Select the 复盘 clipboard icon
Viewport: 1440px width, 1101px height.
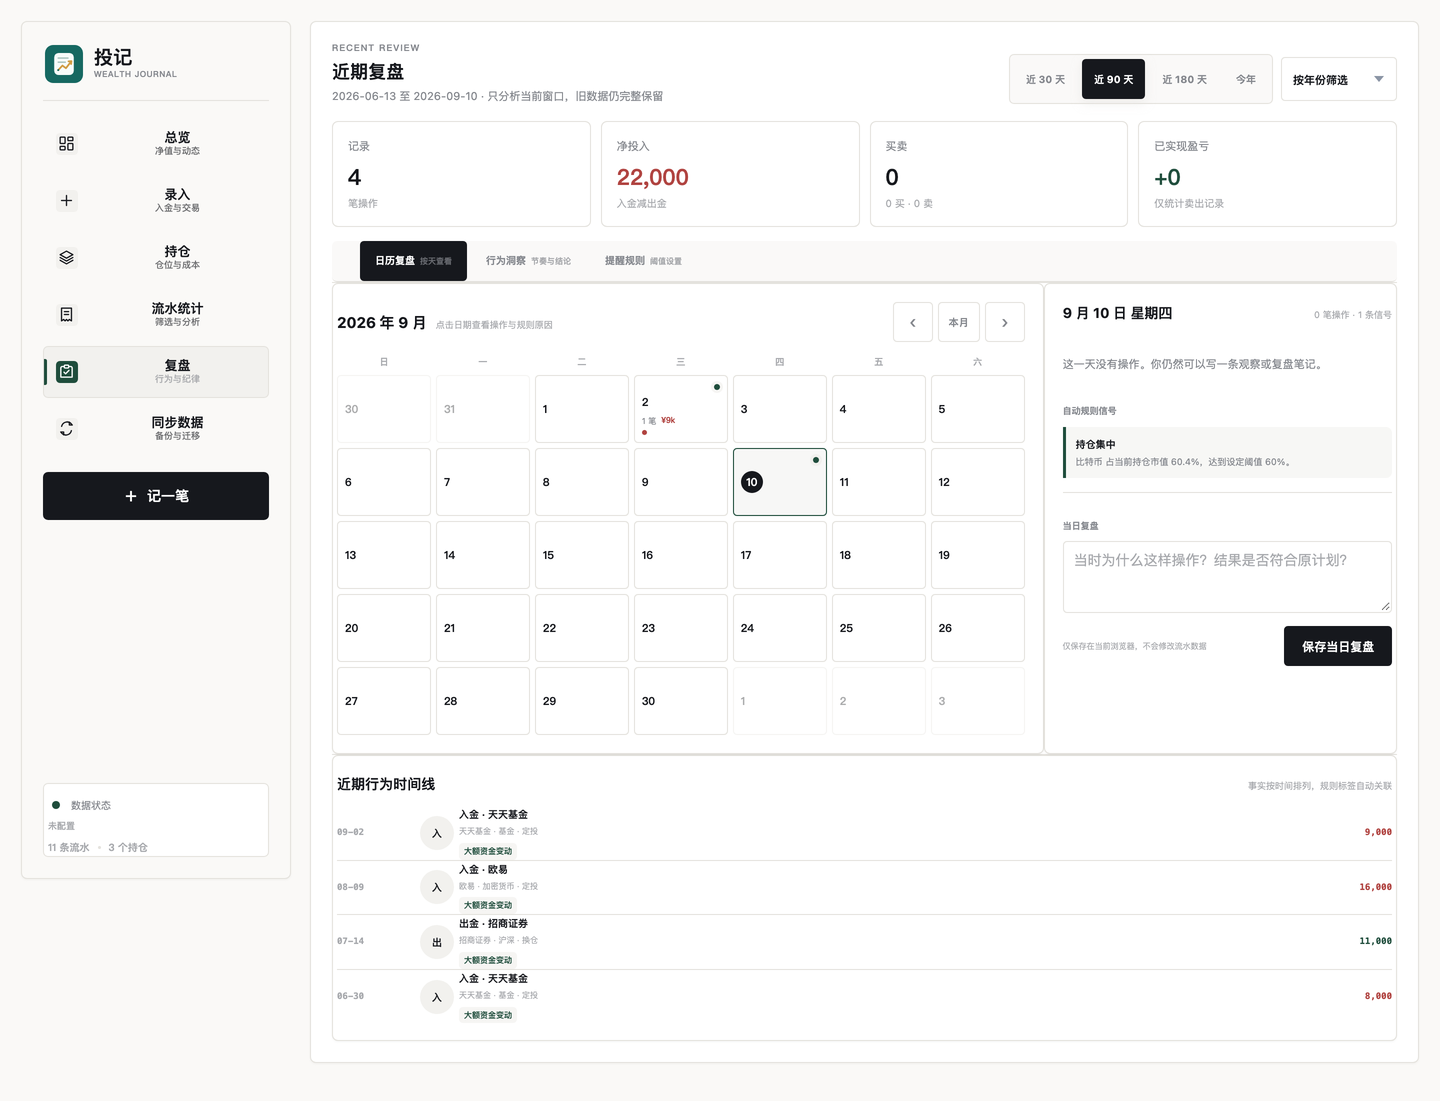coord(66,371)
